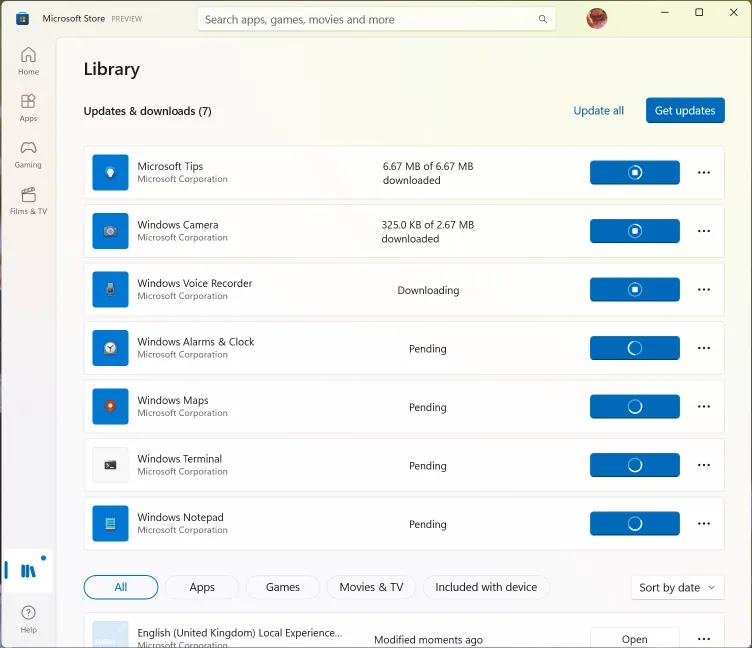Open more options for Windows Maps

click(x=704, y=406)
